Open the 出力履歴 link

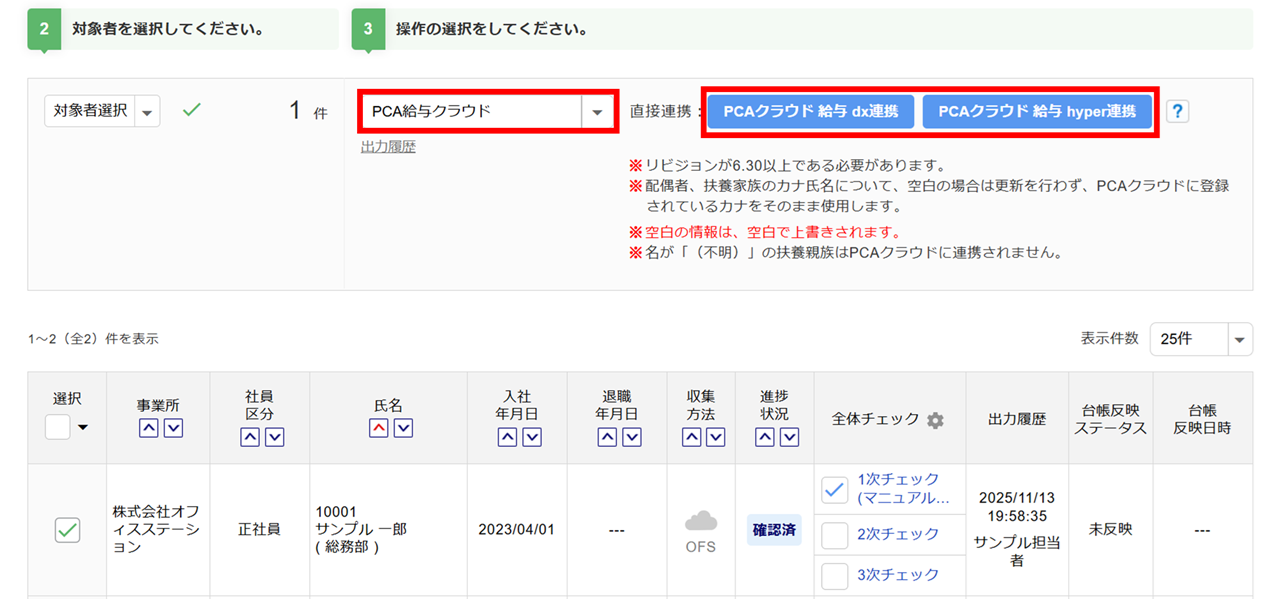[x=388, y=147]
